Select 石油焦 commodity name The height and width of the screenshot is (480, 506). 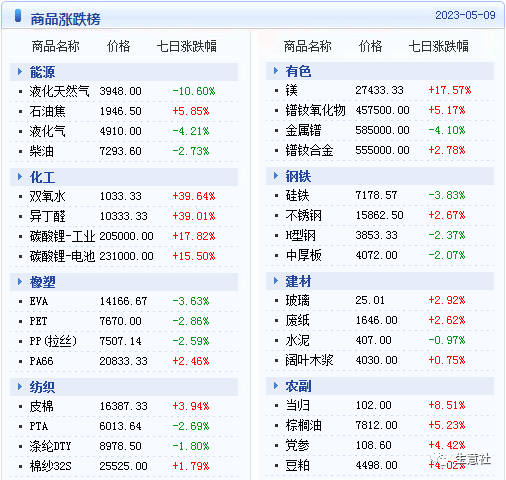[x=47, y=111]
